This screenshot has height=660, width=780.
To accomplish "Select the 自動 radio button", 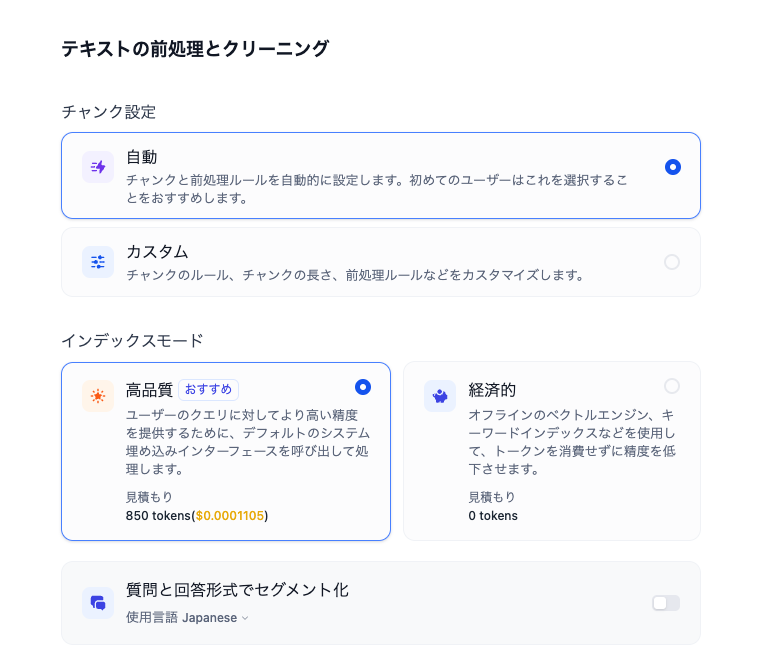I will pyautogui.click(x=673, y=167).
